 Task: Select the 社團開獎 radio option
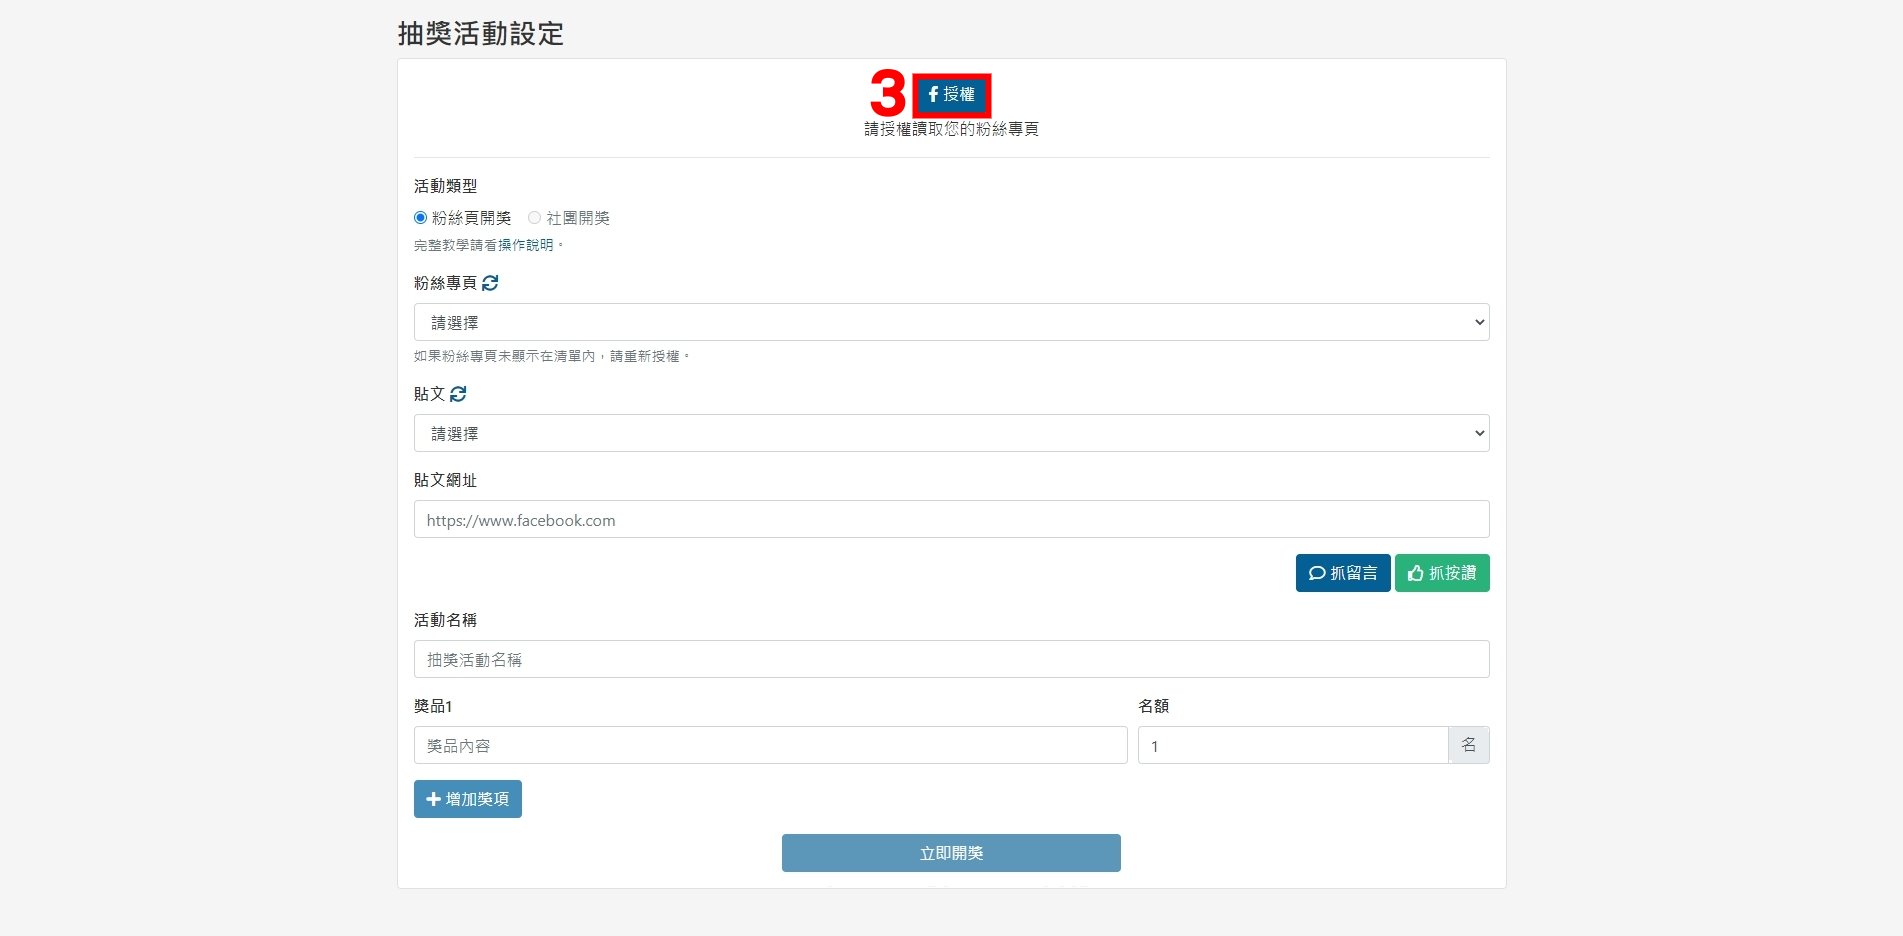click(535, 218)
